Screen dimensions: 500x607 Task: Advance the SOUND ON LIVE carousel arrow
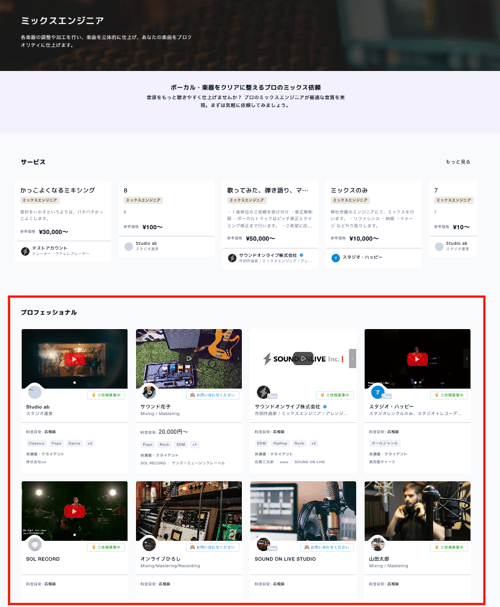(352, 358)
